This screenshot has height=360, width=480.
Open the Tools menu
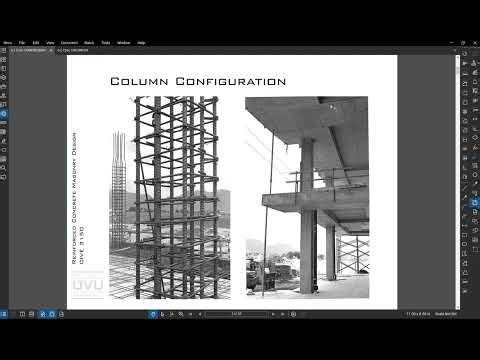tap(106, 43)
